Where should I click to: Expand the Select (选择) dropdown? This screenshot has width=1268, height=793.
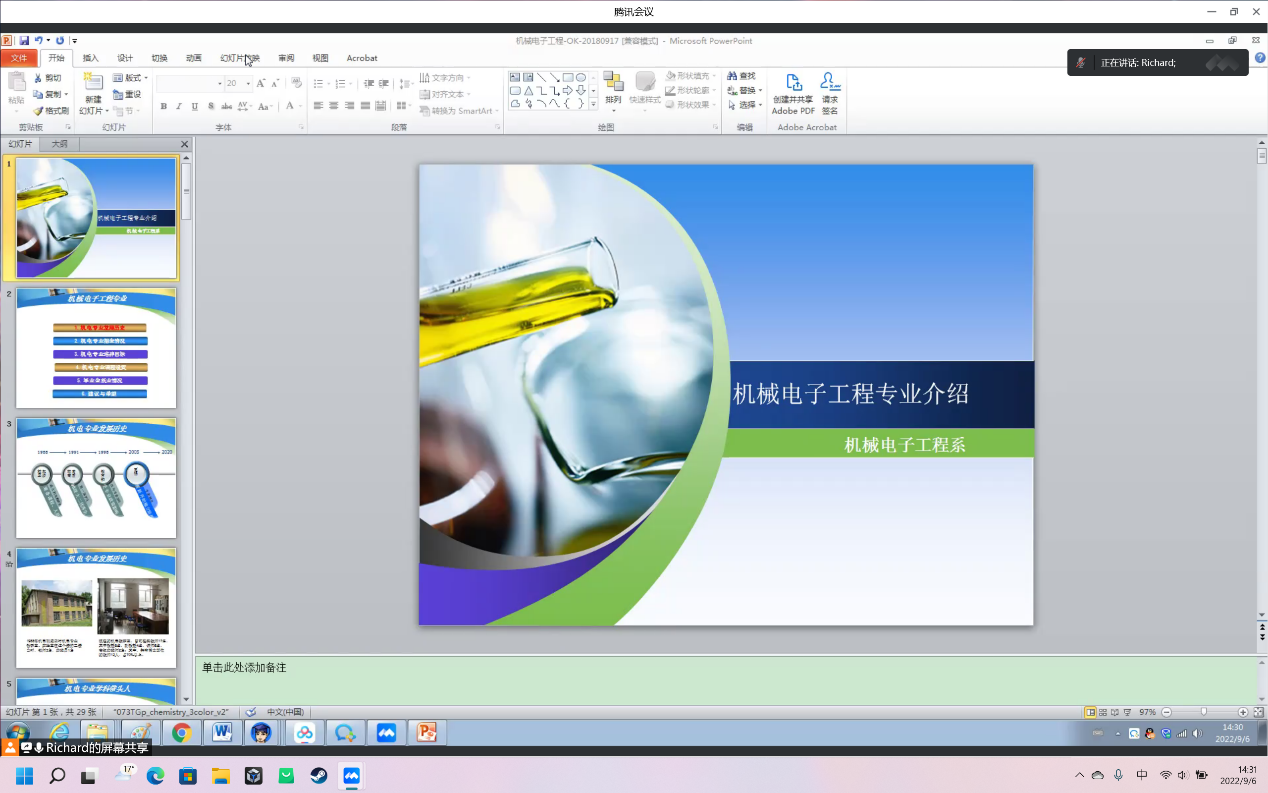[760, 105]
